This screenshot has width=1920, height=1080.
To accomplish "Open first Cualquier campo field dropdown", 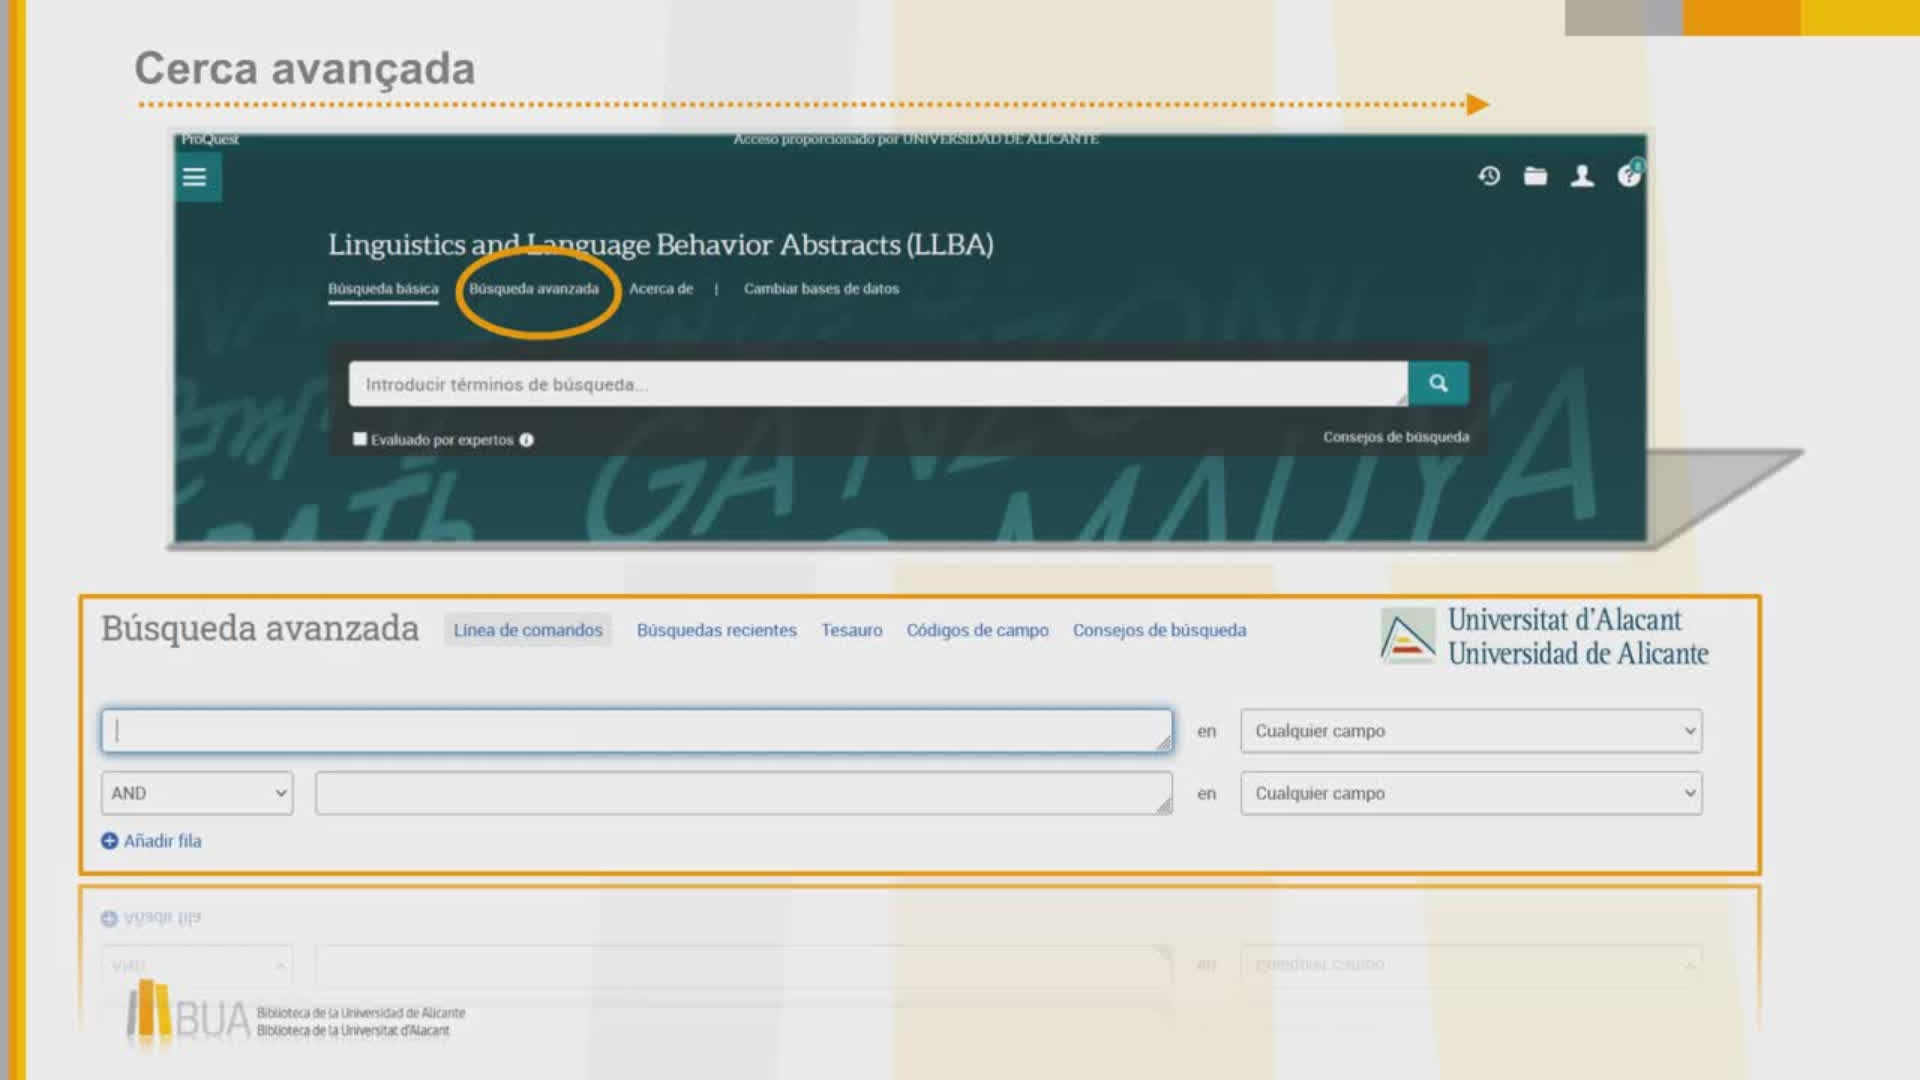I will click(x=1471, y=731).
